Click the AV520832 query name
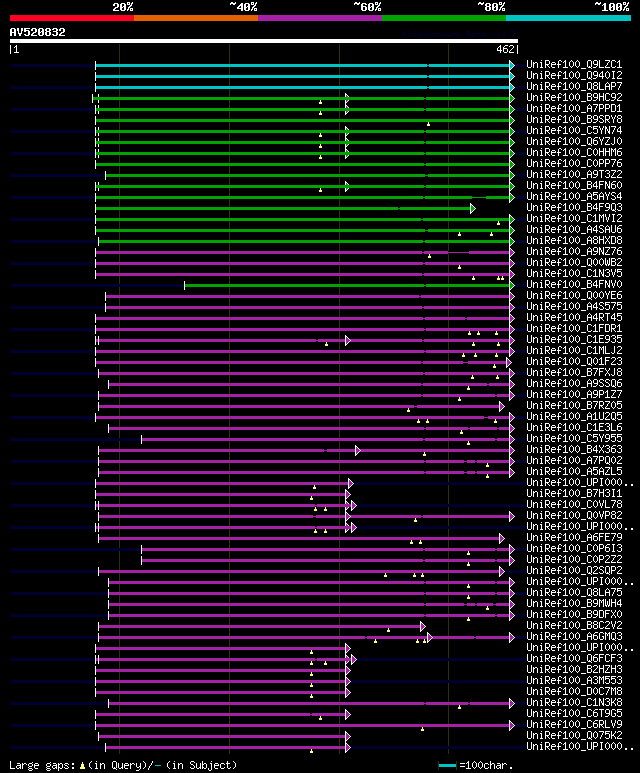This screenshot has width=640, height=773. 37,33
